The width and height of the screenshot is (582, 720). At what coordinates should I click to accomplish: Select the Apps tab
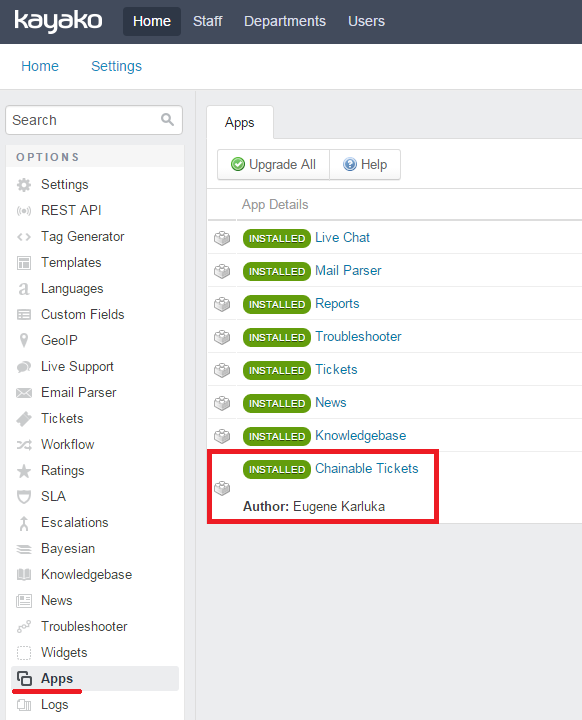pos(240,123)
